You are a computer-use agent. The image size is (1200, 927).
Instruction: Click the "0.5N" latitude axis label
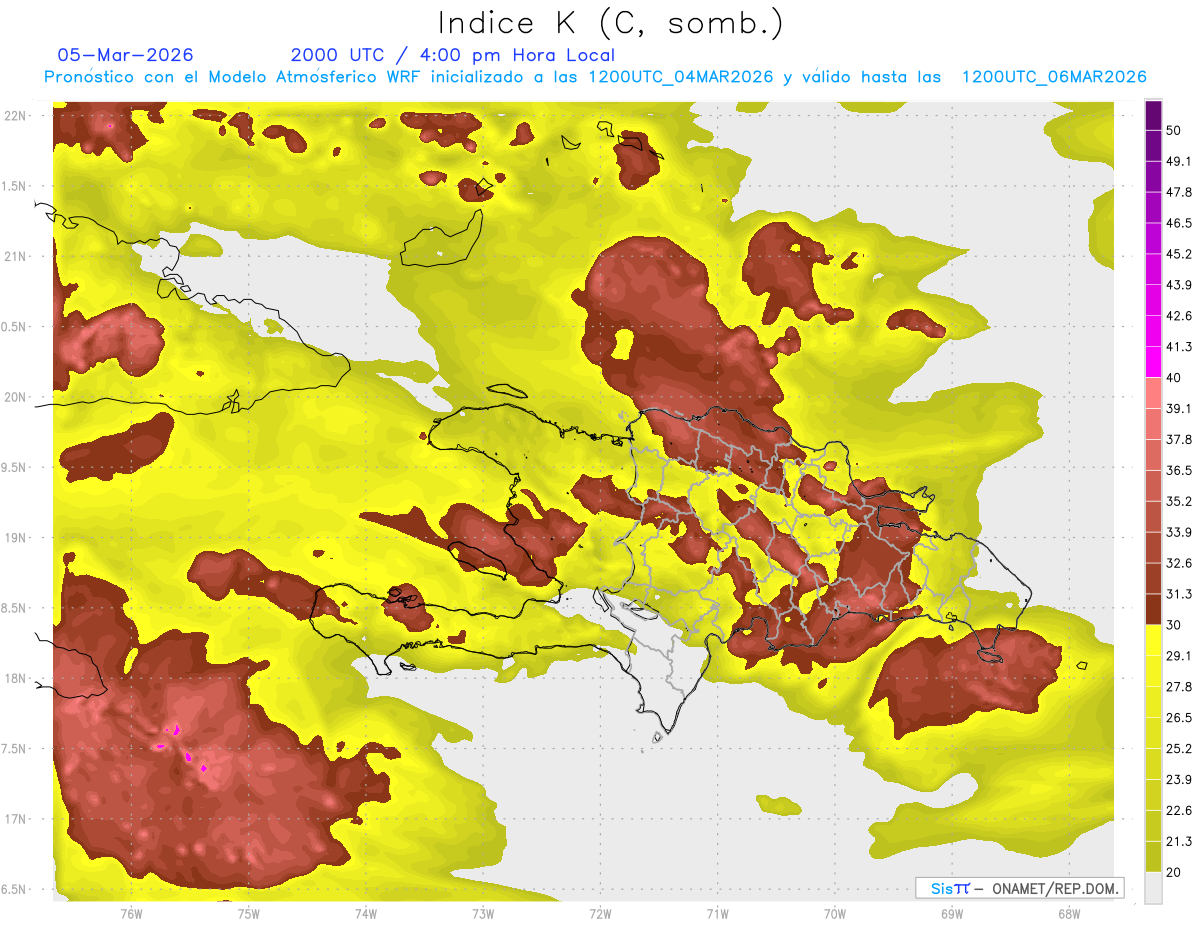coord(14,327)
